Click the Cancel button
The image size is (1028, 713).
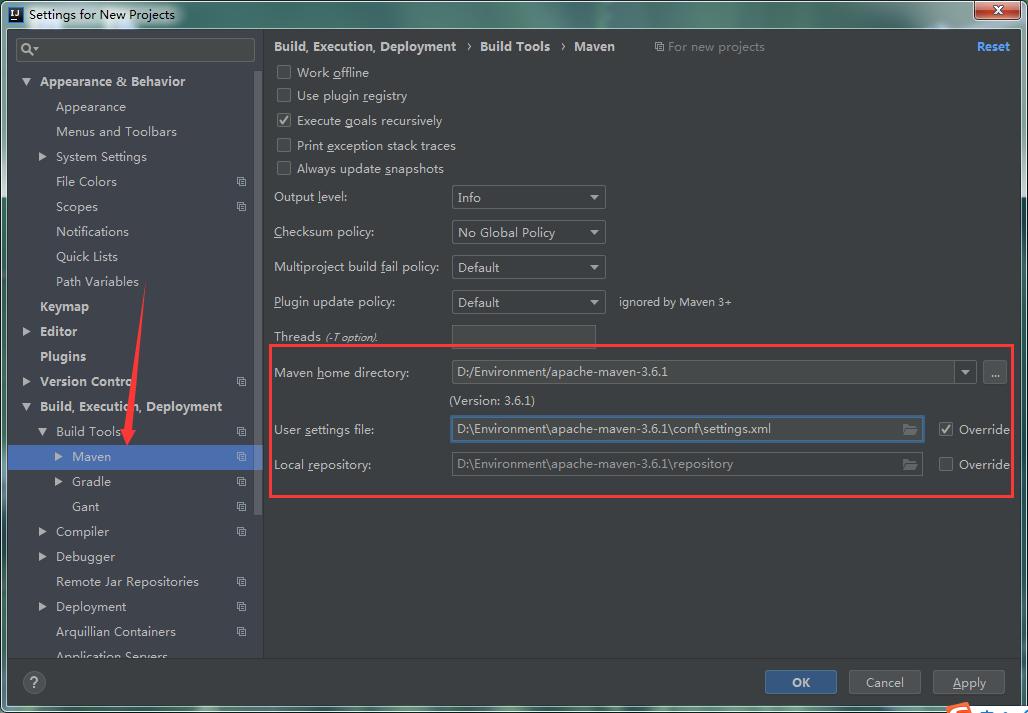click(x=884, y=682)
